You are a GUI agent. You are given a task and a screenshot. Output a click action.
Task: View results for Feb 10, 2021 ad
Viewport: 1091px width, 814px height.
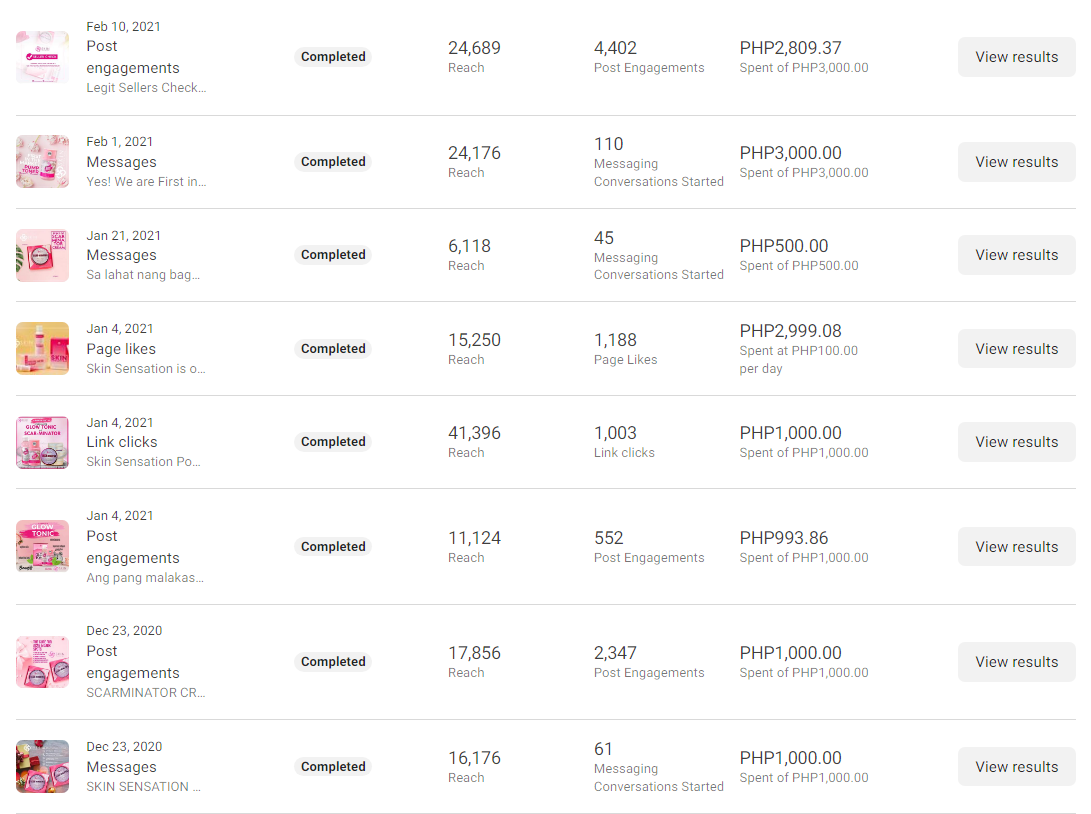pos(1016,57)
